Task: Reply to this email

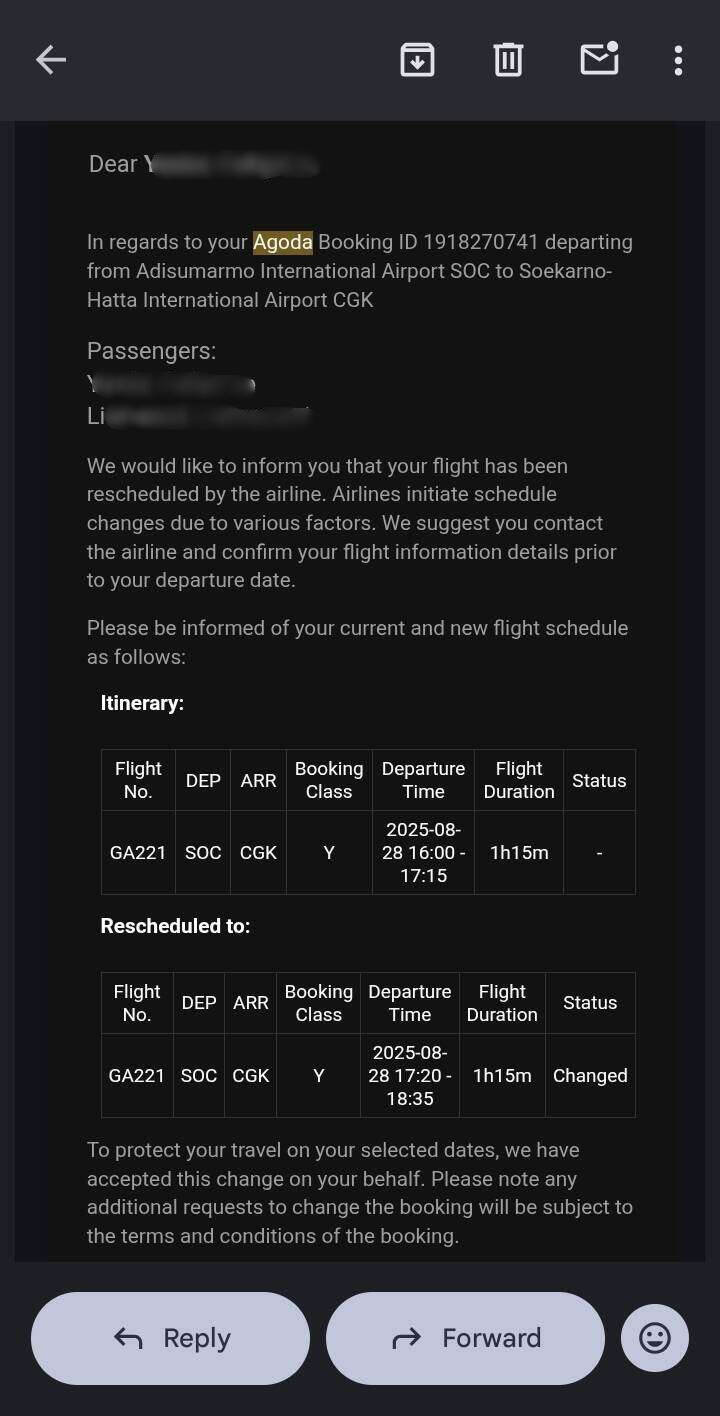Action: (170, 1337)
